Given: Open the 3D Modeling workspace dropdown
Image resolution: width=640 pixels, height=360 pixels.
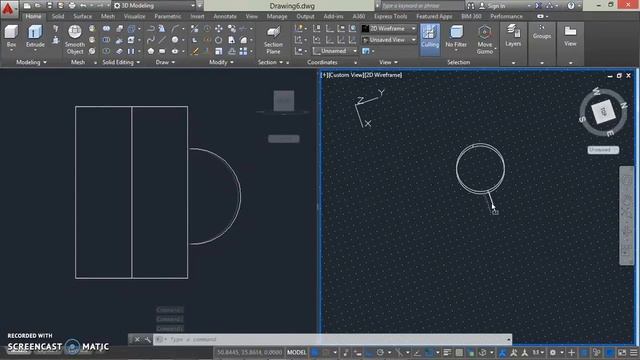Looking at the screenshot, I should pyautogui.click(x=154, y=5).
